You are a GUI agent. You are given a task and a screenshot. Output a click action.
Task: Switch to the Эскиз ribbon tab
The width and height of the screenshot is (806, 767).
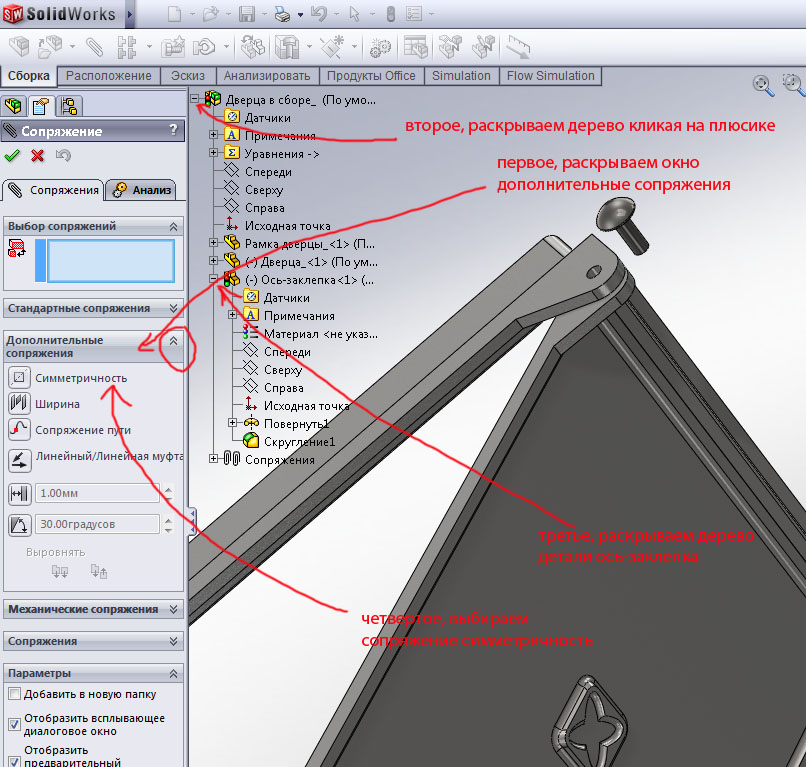[188, 76]
